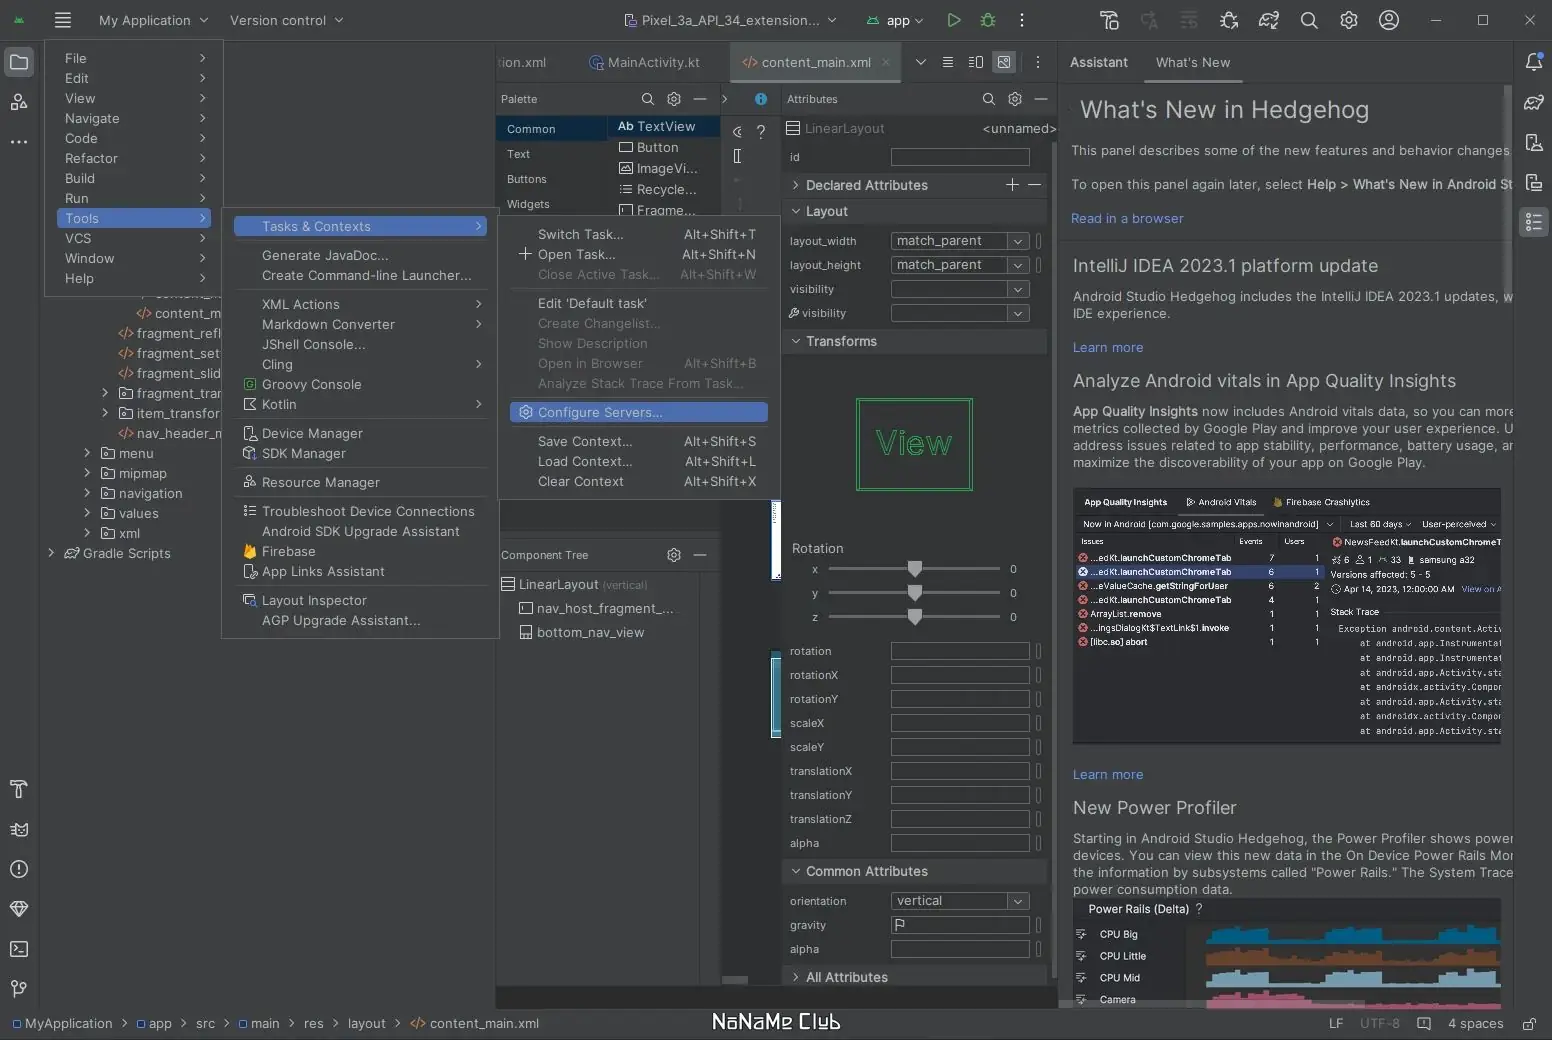Open Search Everywhere magnifier in title bar

(x=1309, y=20)
